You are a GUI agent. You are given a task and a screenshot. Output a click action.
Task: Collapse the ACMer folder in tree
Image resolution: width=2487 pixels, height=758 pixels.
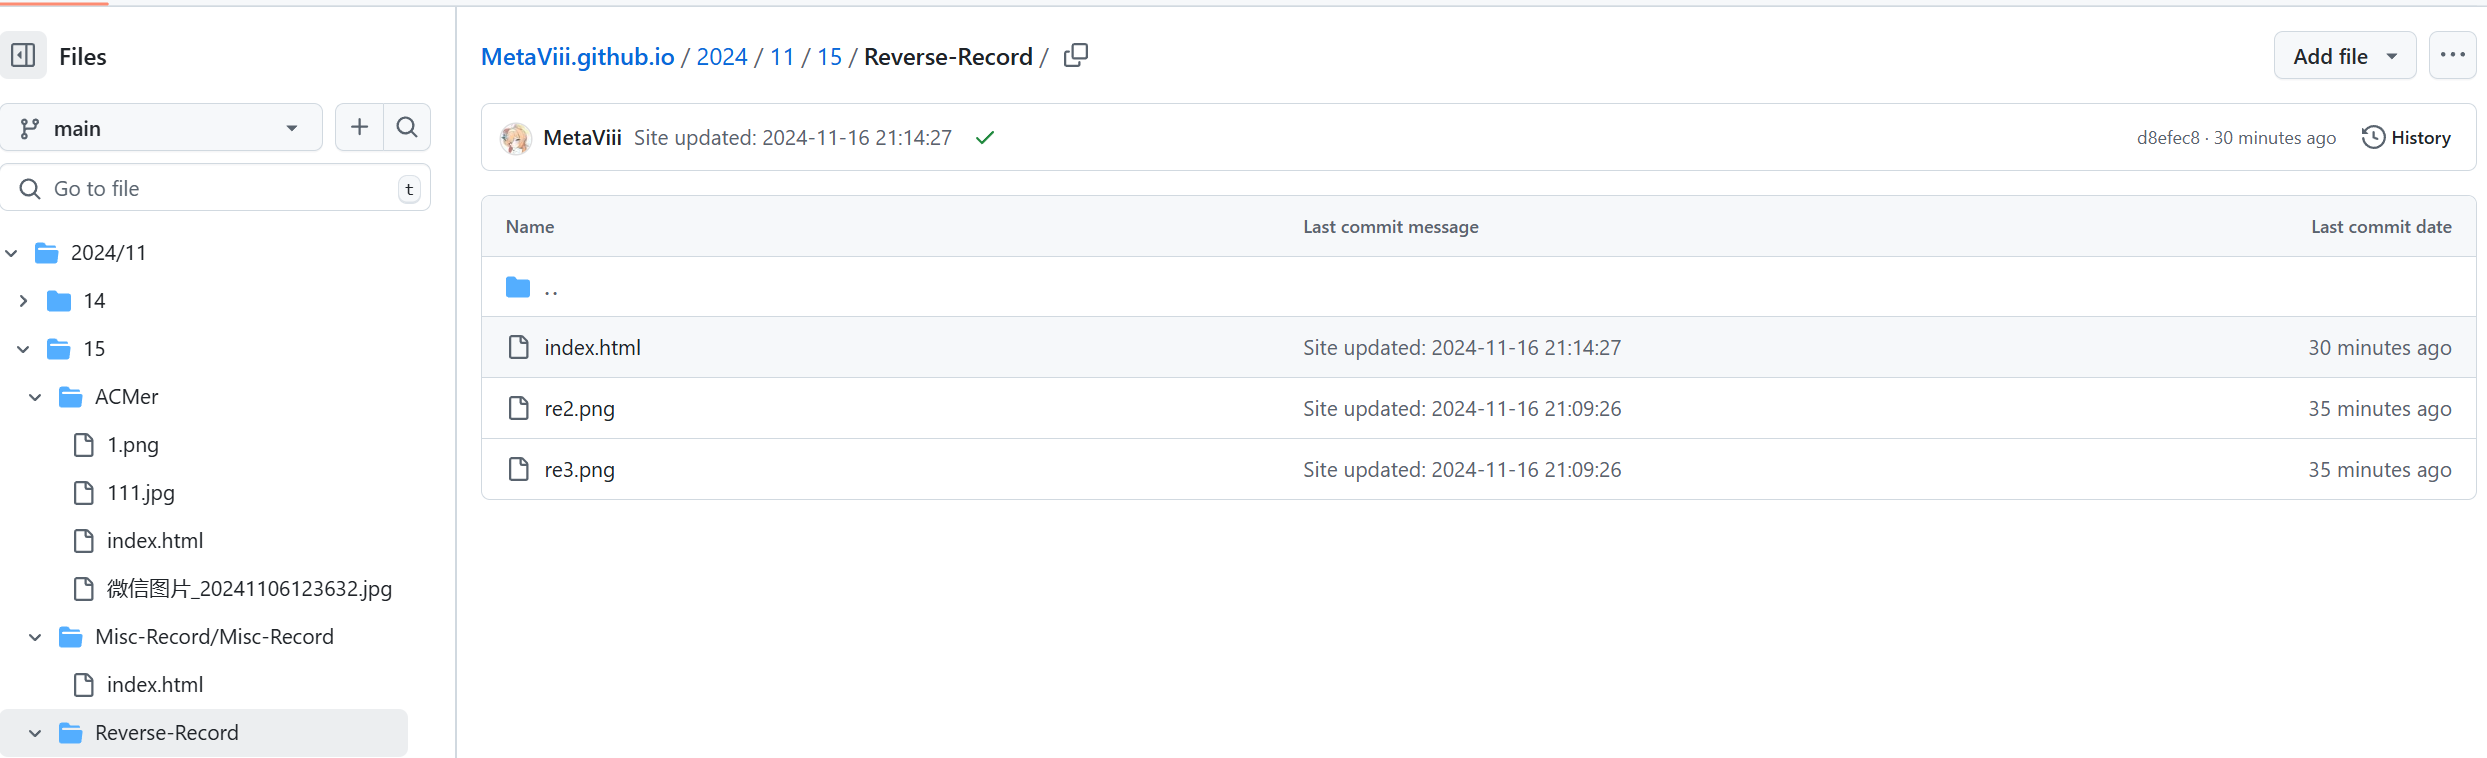(x=35, y=397)
